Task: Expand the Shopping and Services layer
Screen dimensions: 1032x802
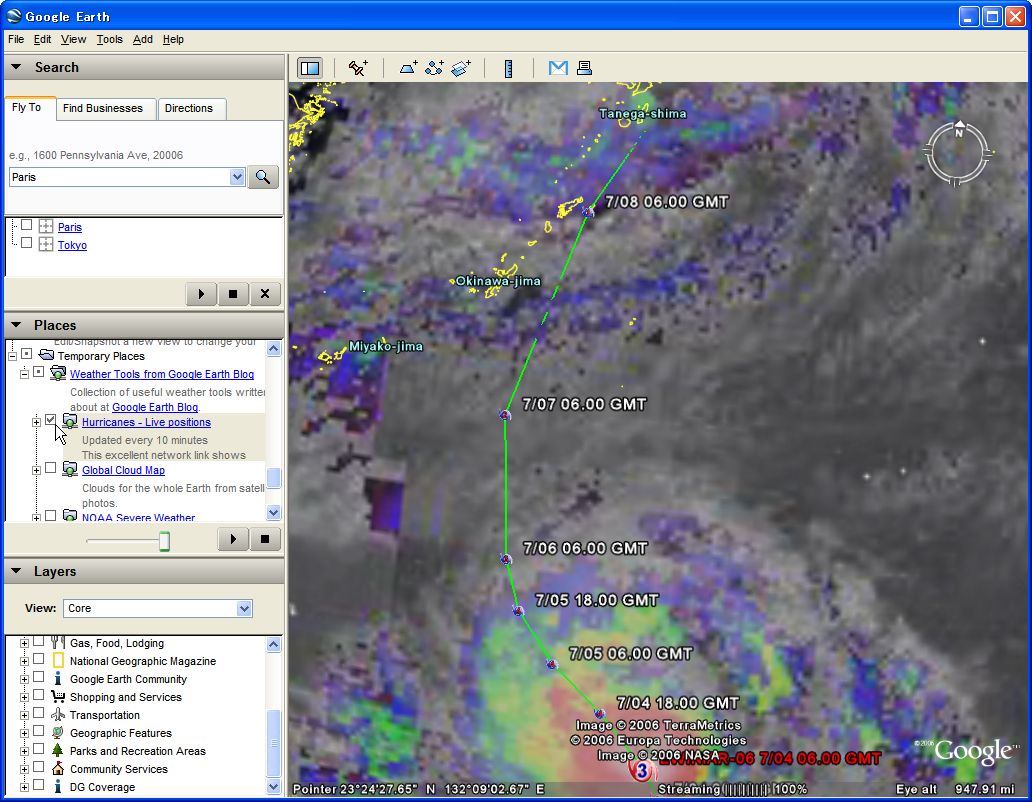Action: coord(24,697)
